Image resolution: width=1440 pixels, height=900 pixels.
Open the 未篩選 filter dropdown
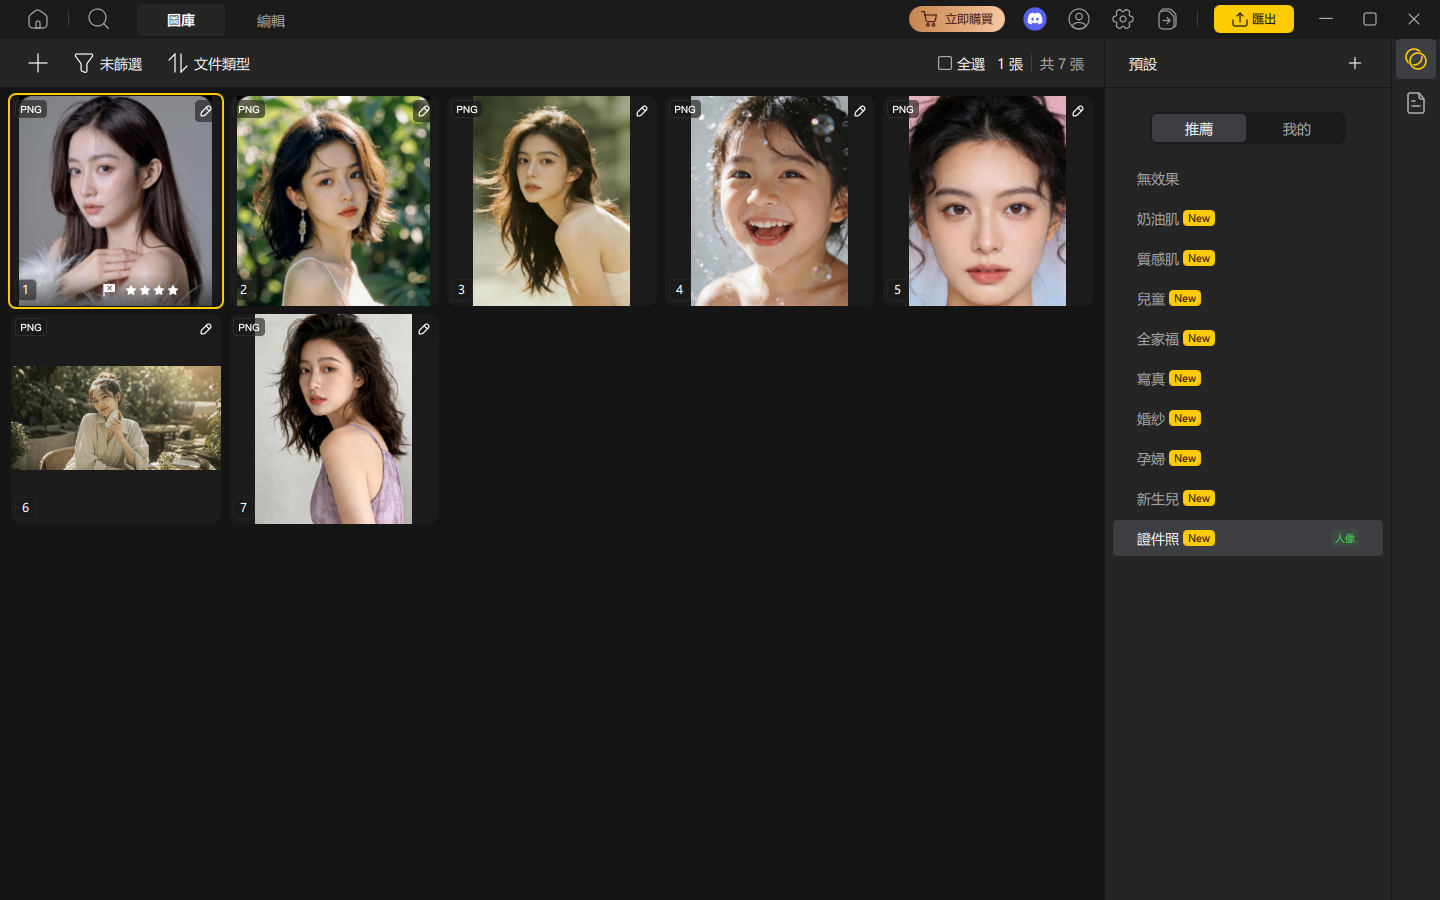click(x=108, y=63)
